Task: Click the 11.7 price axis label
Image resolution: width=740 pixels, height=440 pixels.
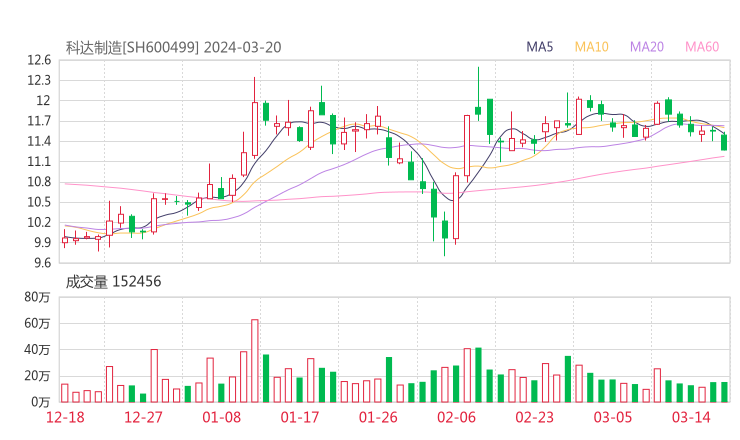Action: point(39,121)
